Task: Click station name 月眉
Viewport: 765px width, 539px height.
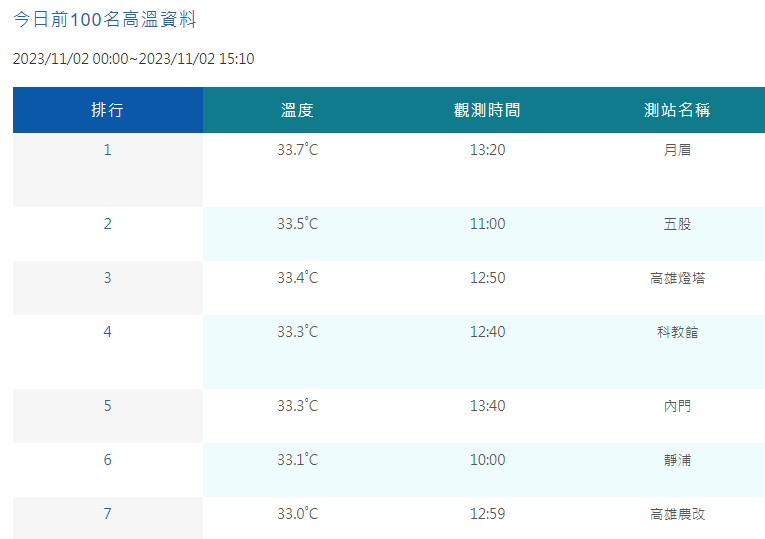Action: (677, 150)
